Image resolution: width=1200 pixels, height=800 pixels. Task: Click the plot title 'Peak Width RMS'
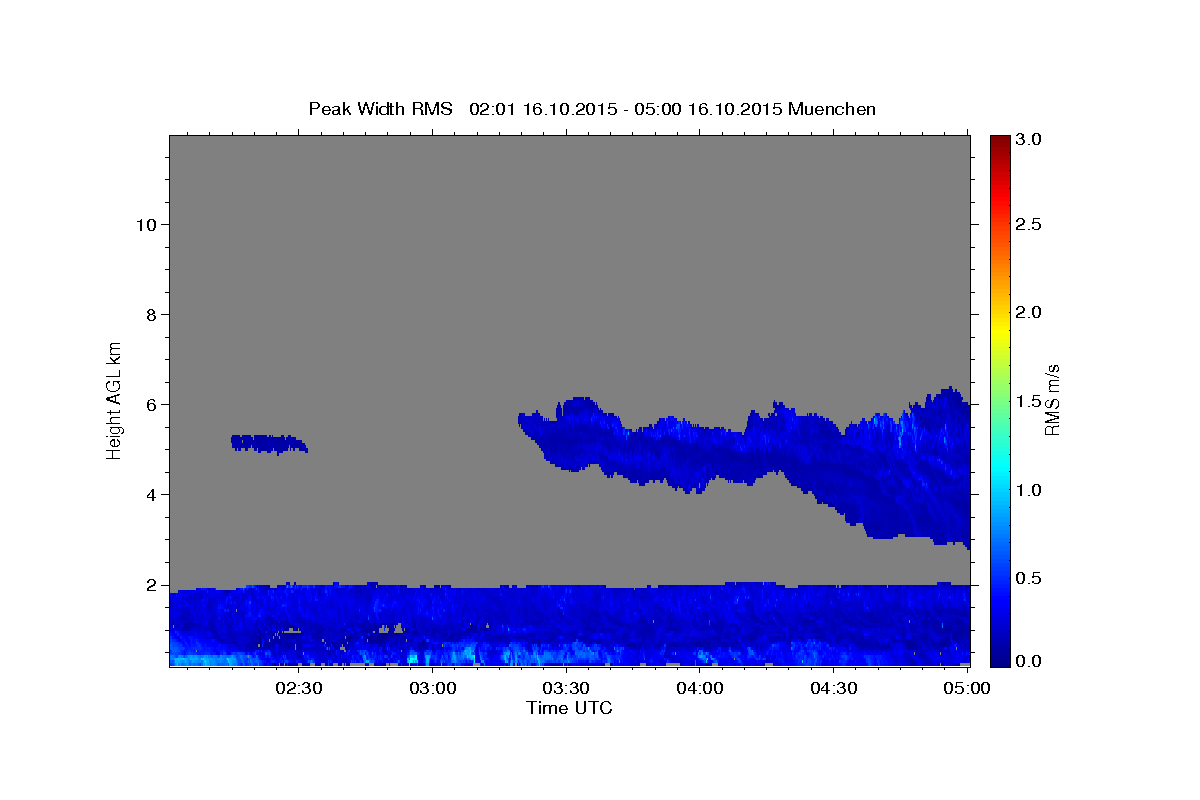tap(380, 109)
